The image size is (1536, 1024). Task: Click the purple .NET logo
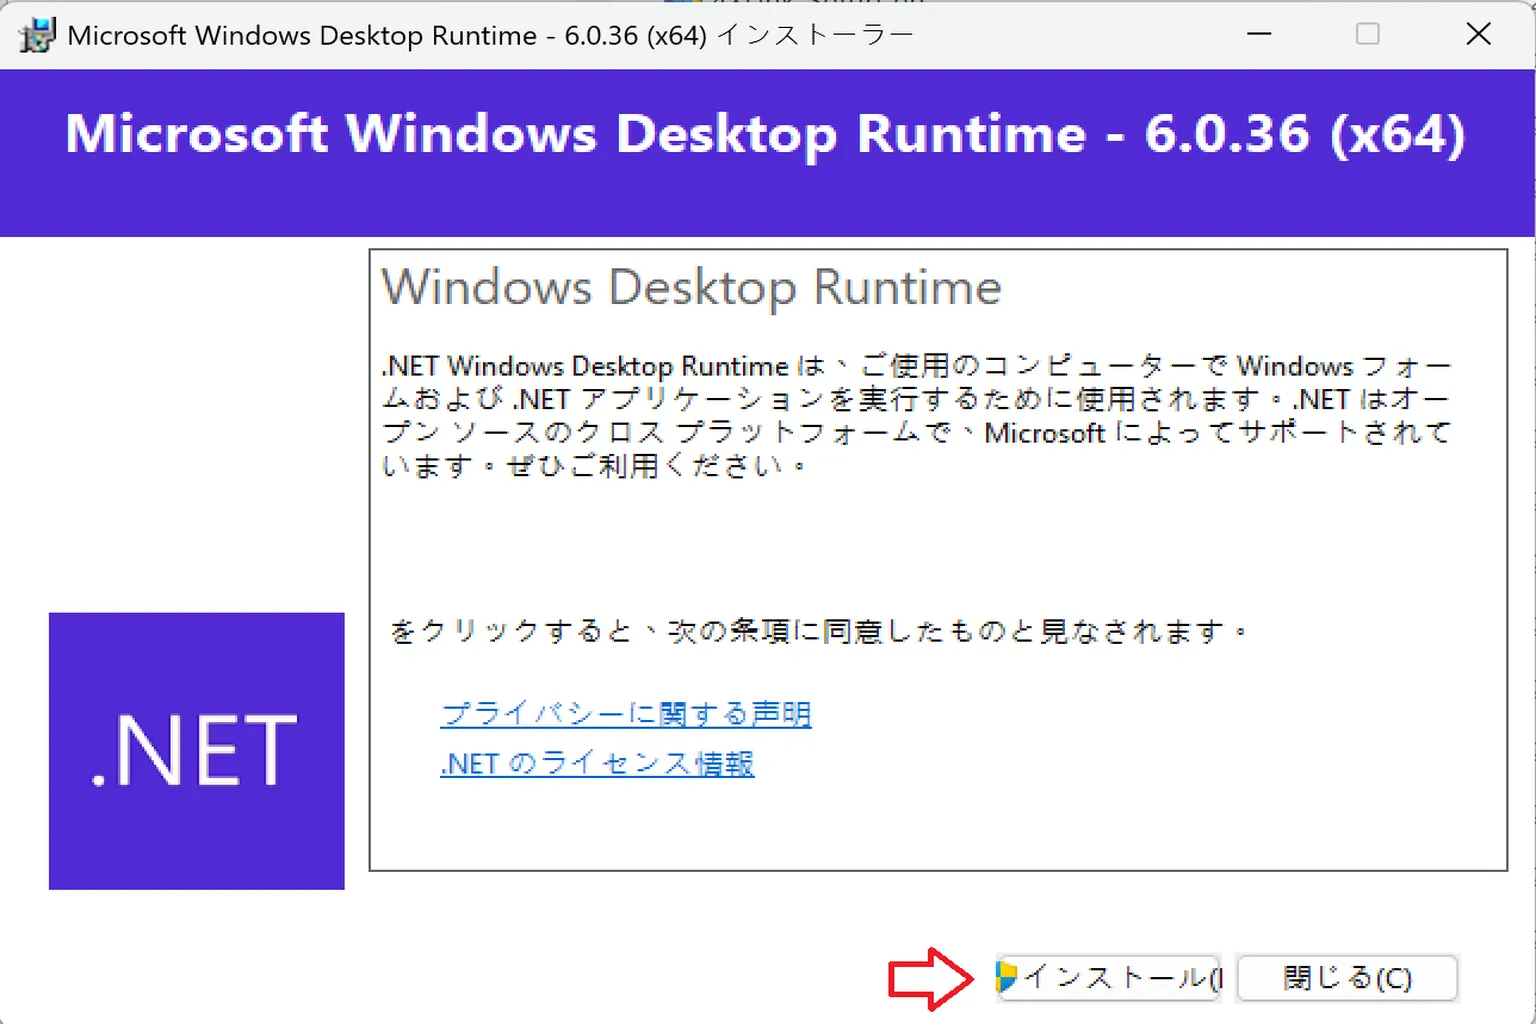[x=197, y=751]
